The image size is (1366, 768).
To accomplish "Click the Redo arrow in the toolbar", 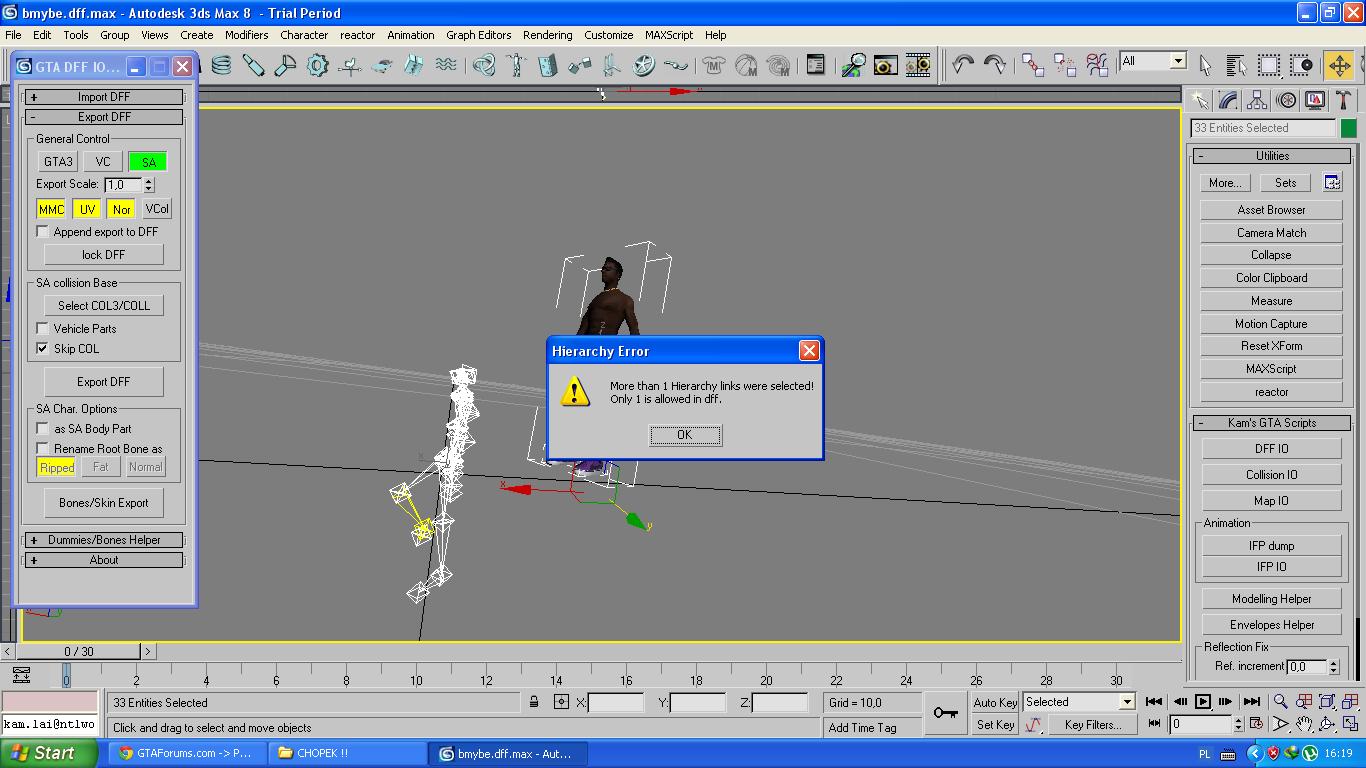I will [x=994, y=65].
